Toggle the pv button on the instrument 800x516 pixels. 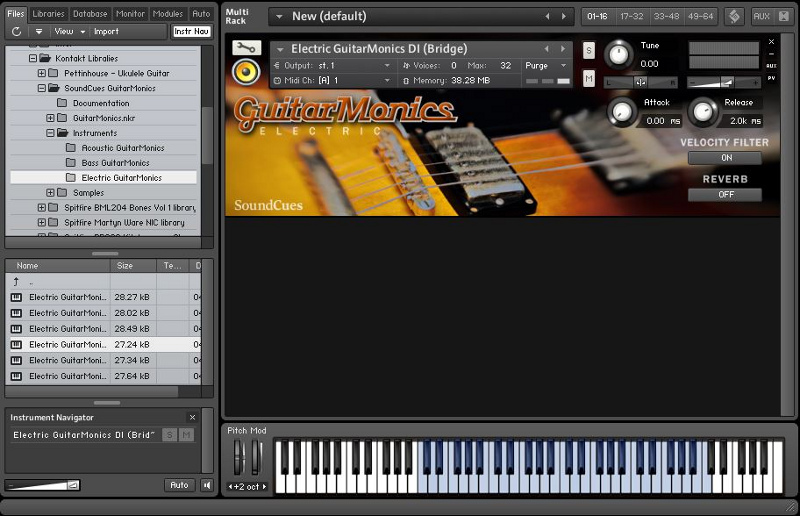click(771, 78)
